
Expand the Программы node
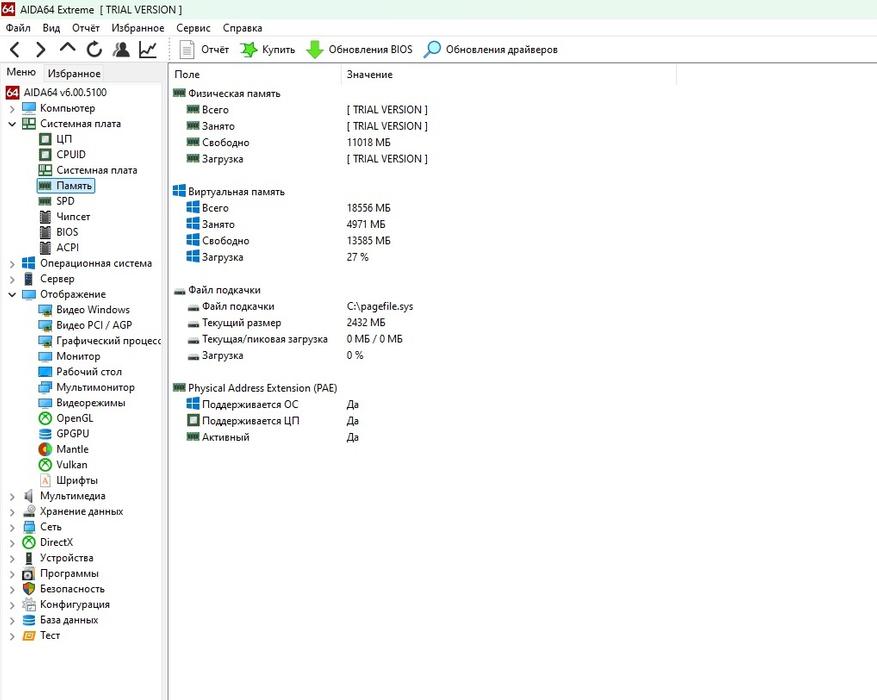pyautogui.click(x=12, y=574)
